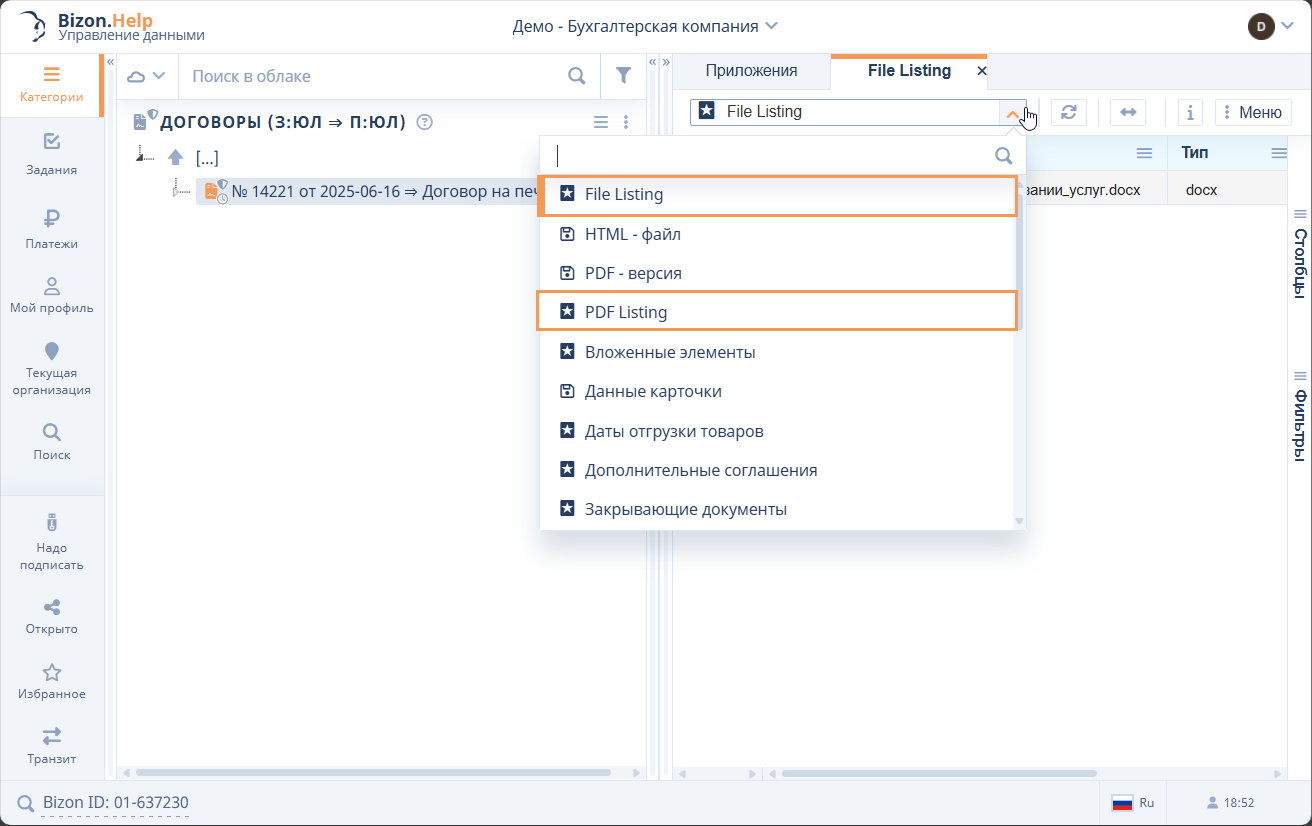Choose Вложенные элементы option

point(670,352)
